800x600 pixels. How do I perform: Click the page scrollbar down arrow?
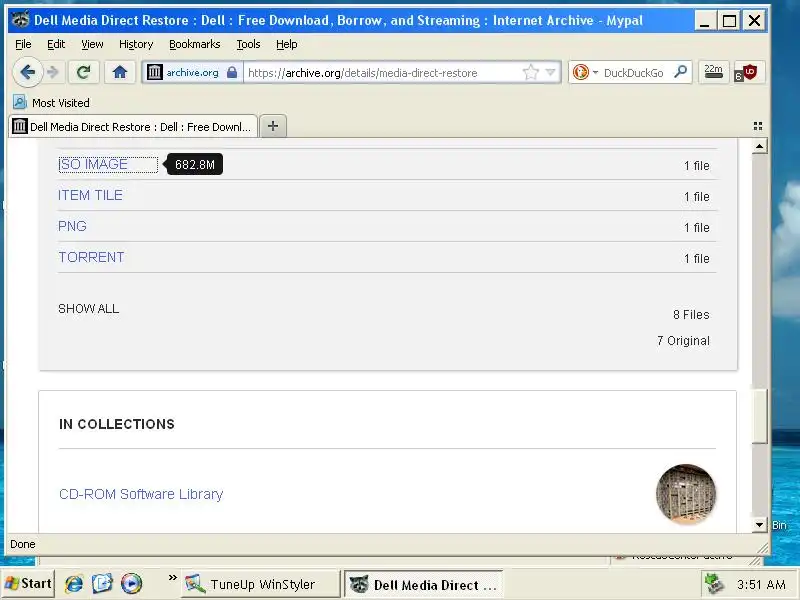[x=760, y=524]
